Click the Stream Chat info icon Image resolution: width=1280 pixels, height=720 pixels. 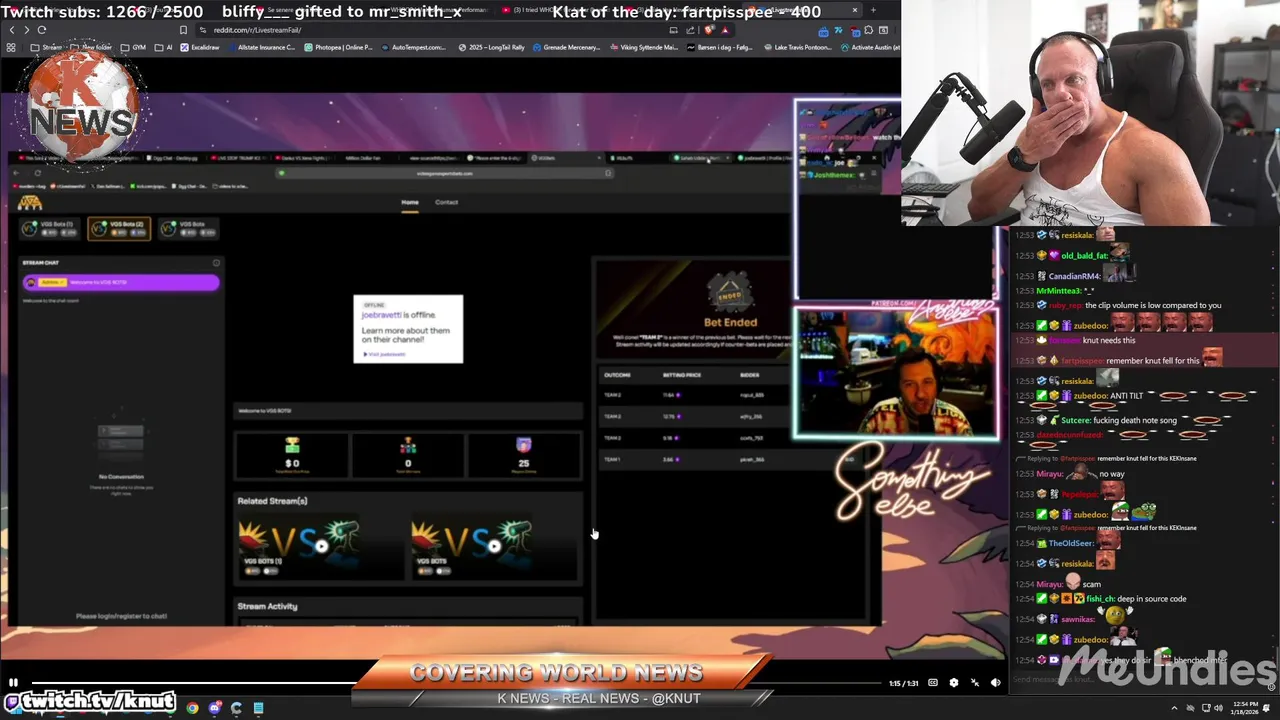coord(216,263)
